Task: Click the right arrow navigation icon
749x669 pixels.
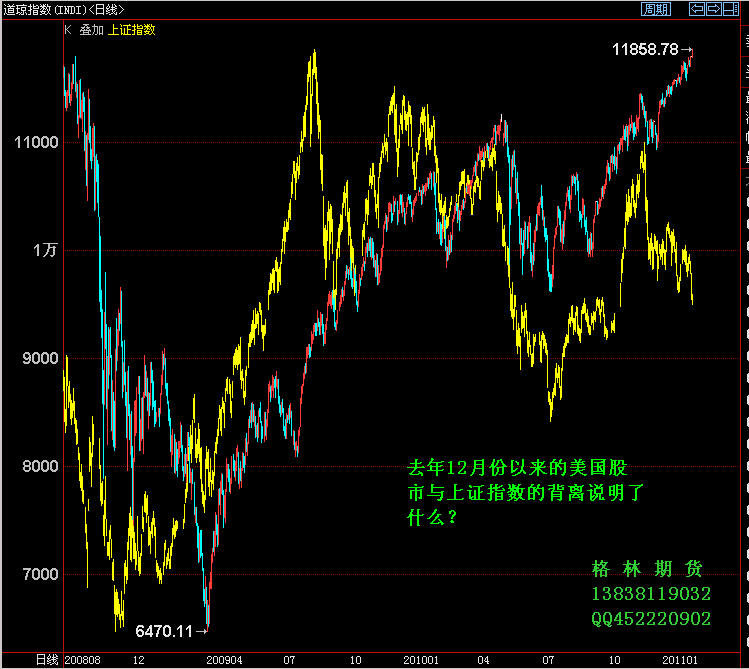Action: 714,9
